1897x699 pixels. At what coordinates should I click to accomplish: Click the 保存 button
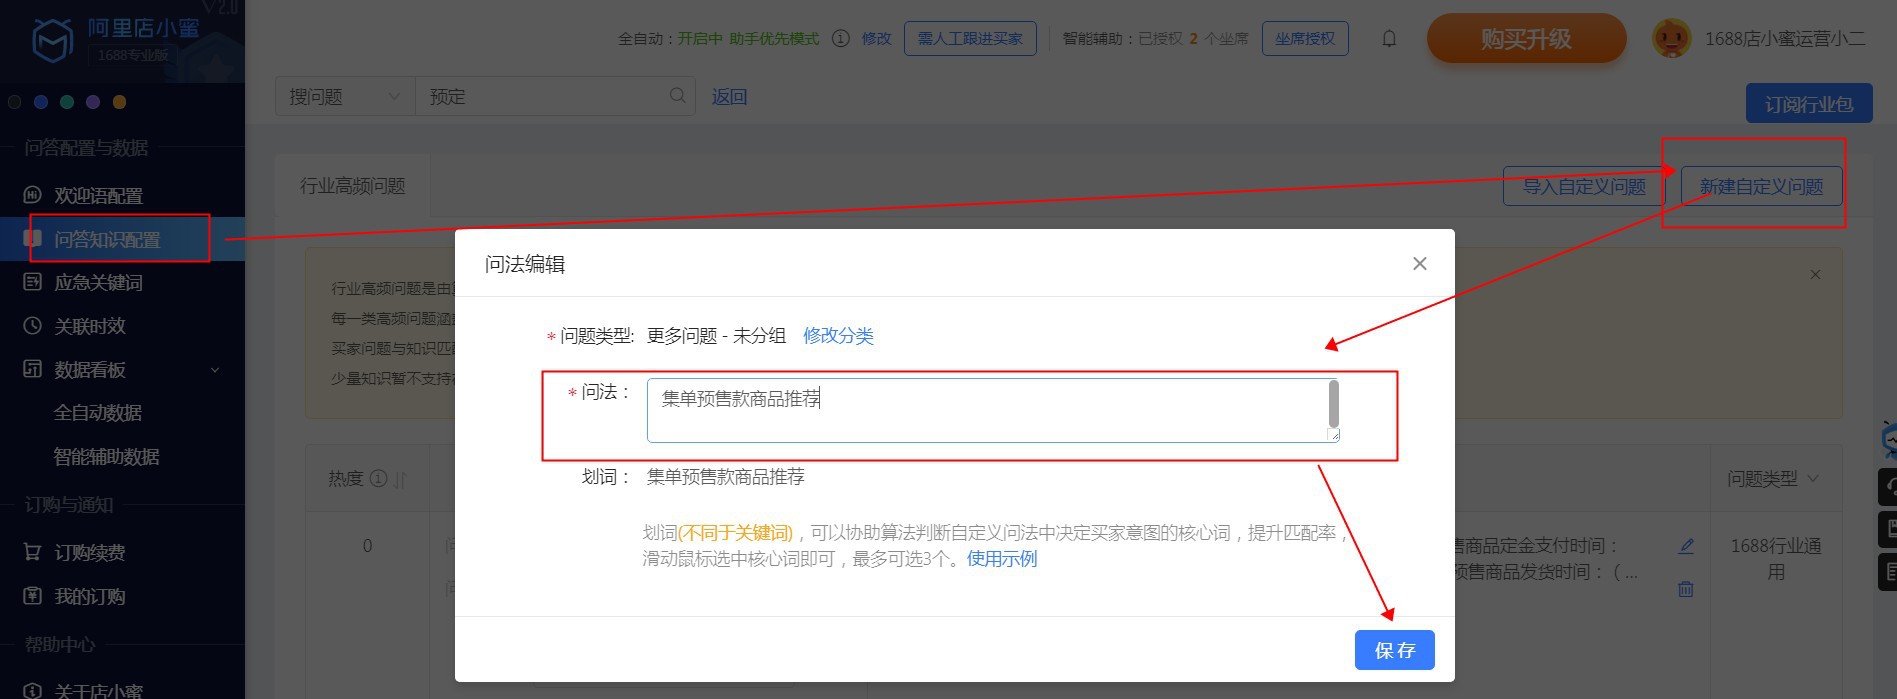pos(1395,650)
